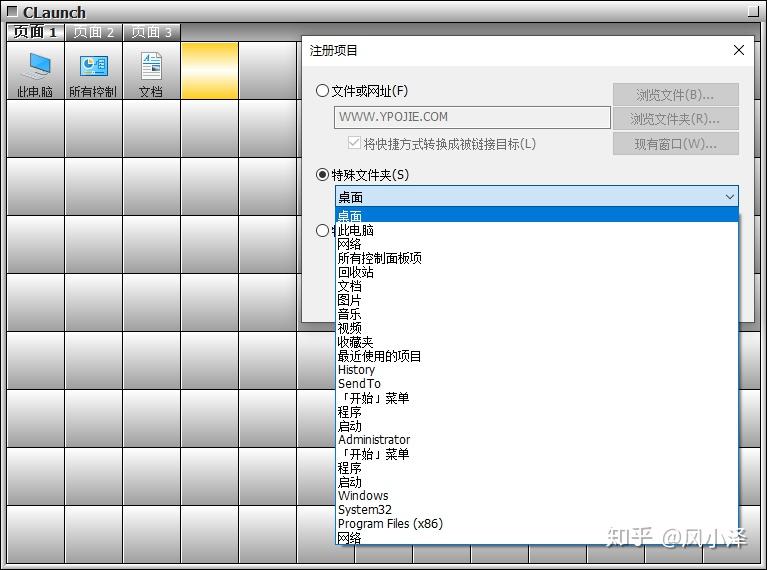The height and width of the screenshot is (570, 767).
Task: Choose Administrator from the dropdown list
Action: (537, 440)
